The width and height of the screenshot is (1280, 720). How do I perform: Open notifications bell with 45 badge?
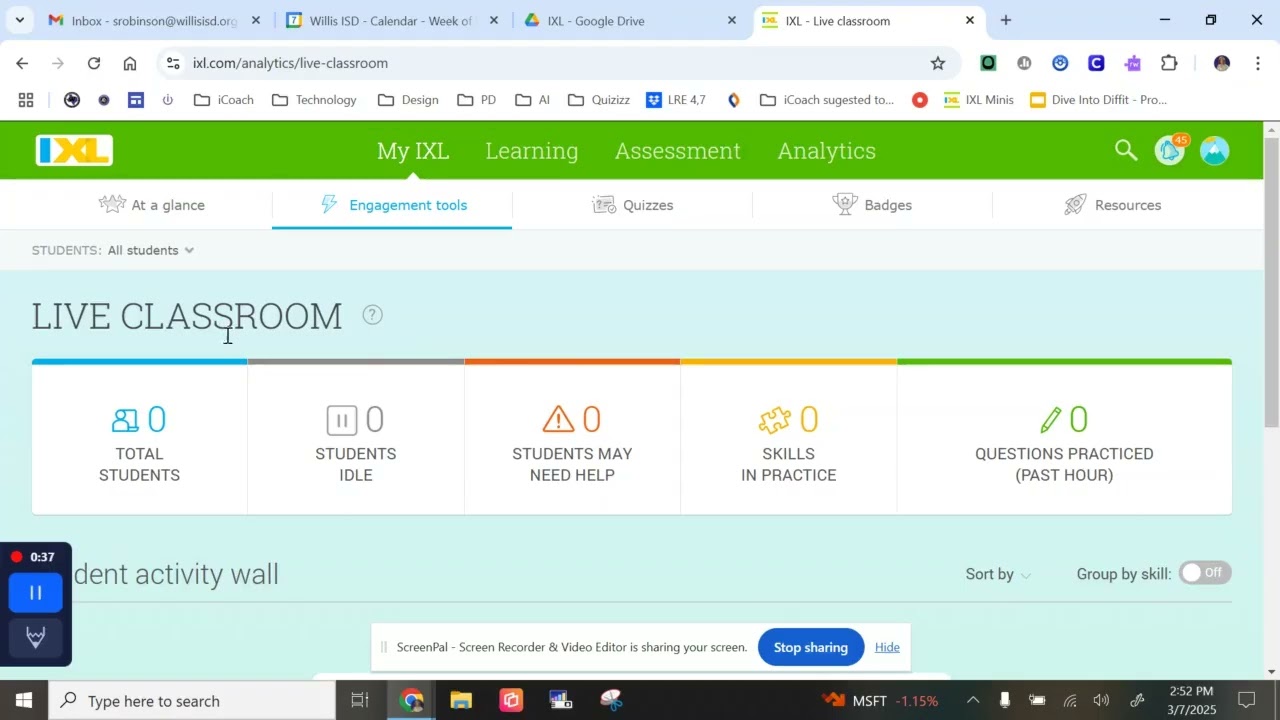click(x=1170, y=150)
